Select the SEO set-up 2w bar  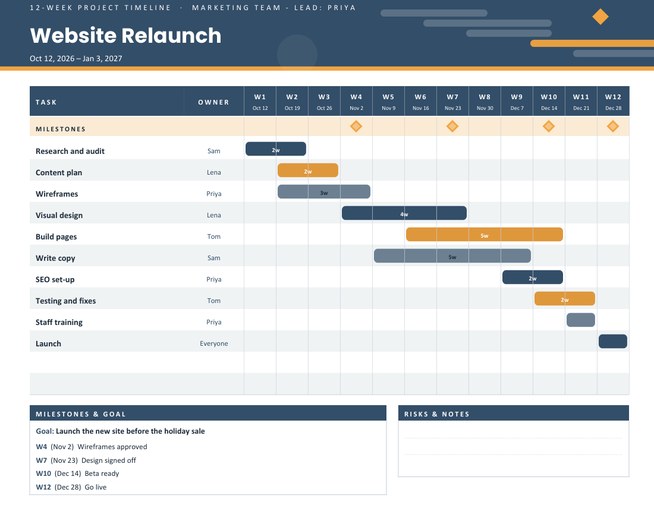coord(533,277)
